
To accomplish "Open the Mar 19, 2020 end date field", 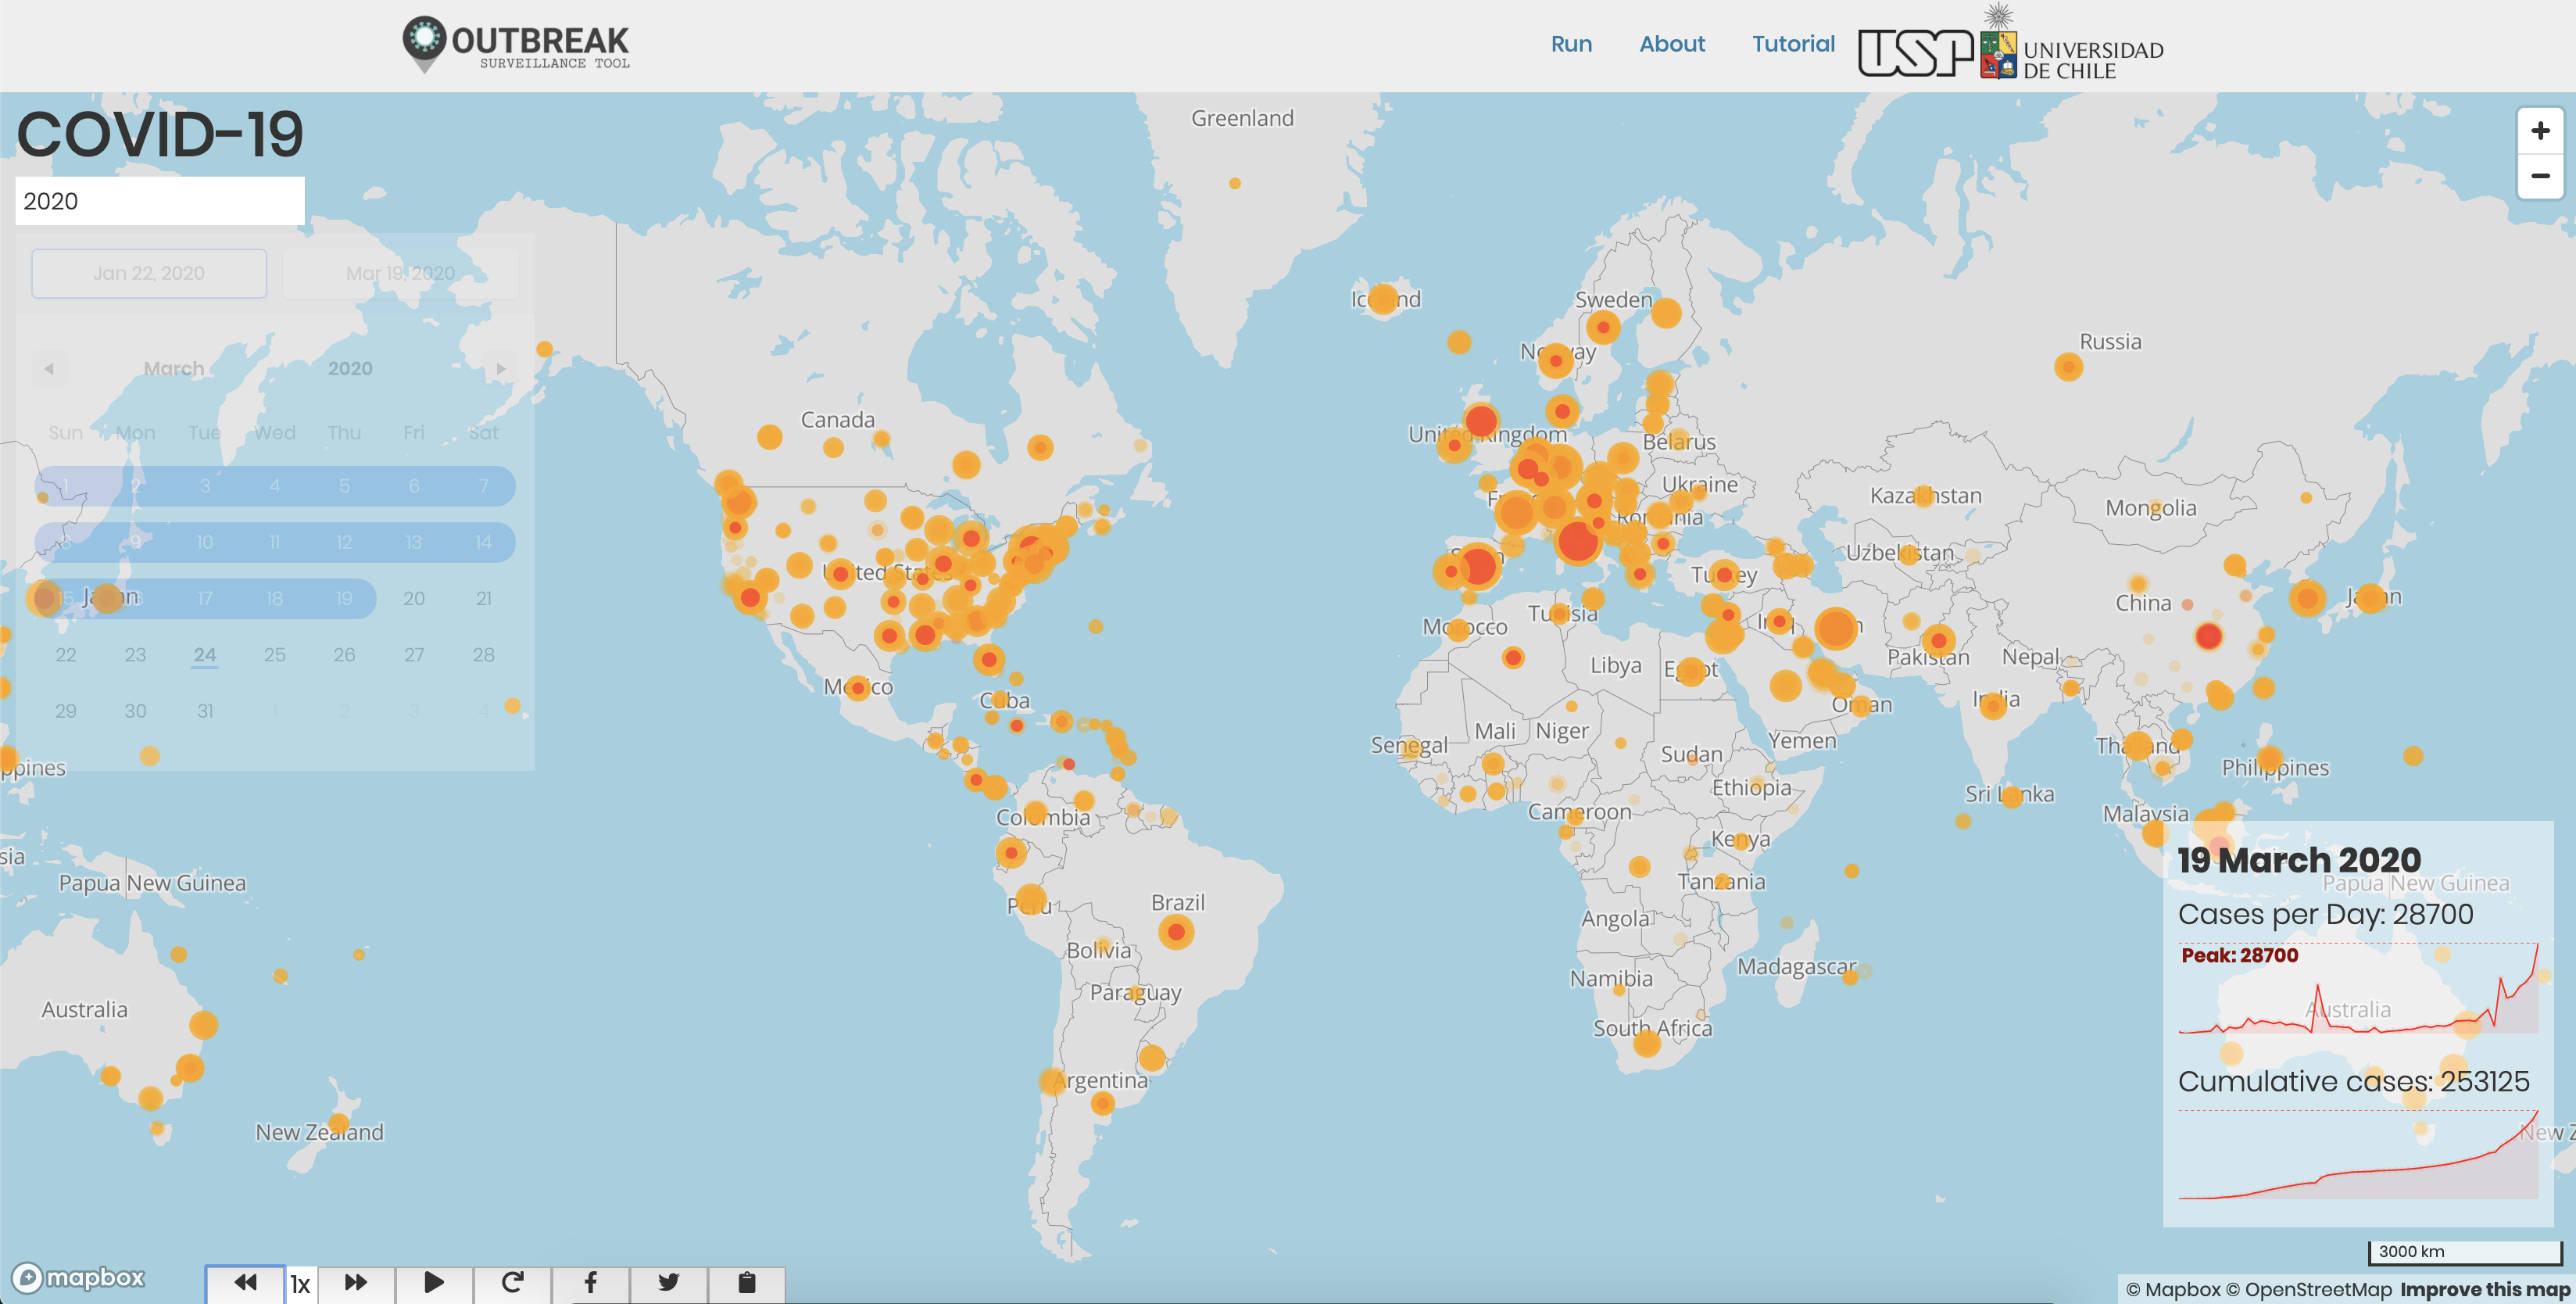I will (x=400, y=273).
